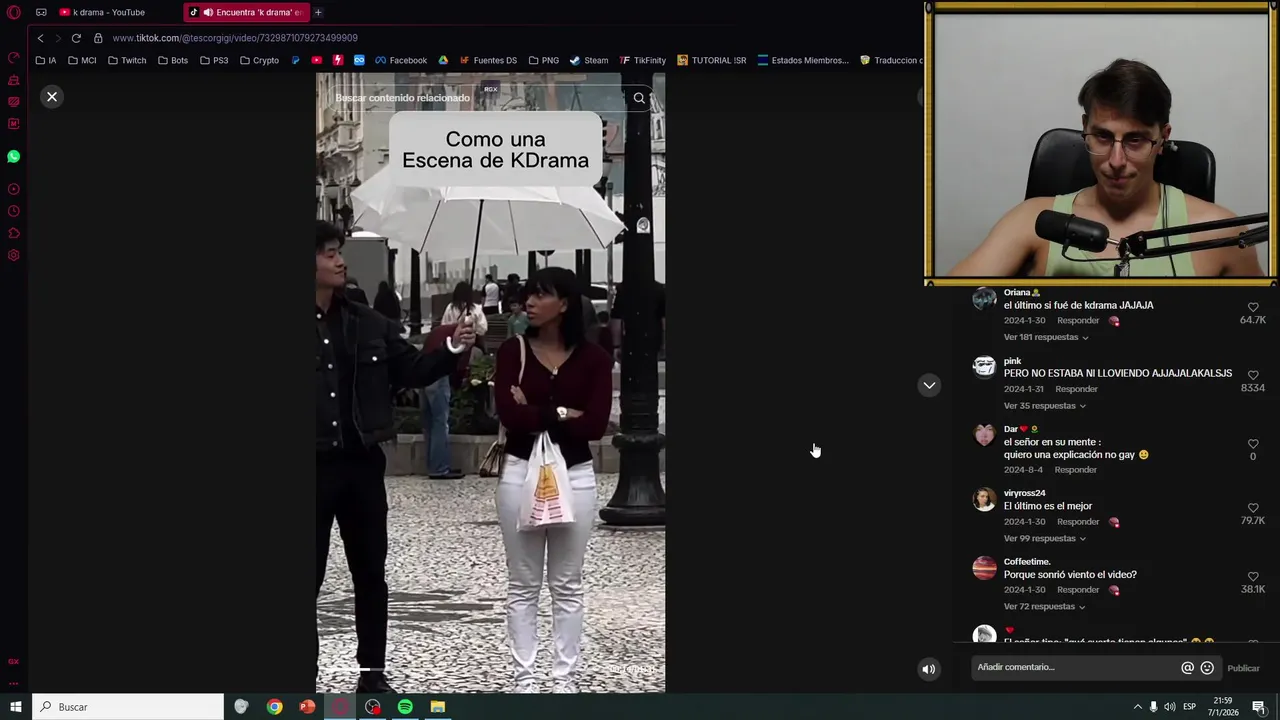Expand 'Ver 35 respuestas' under pink's comment
1280x720 pixels.
(1044, 406)
